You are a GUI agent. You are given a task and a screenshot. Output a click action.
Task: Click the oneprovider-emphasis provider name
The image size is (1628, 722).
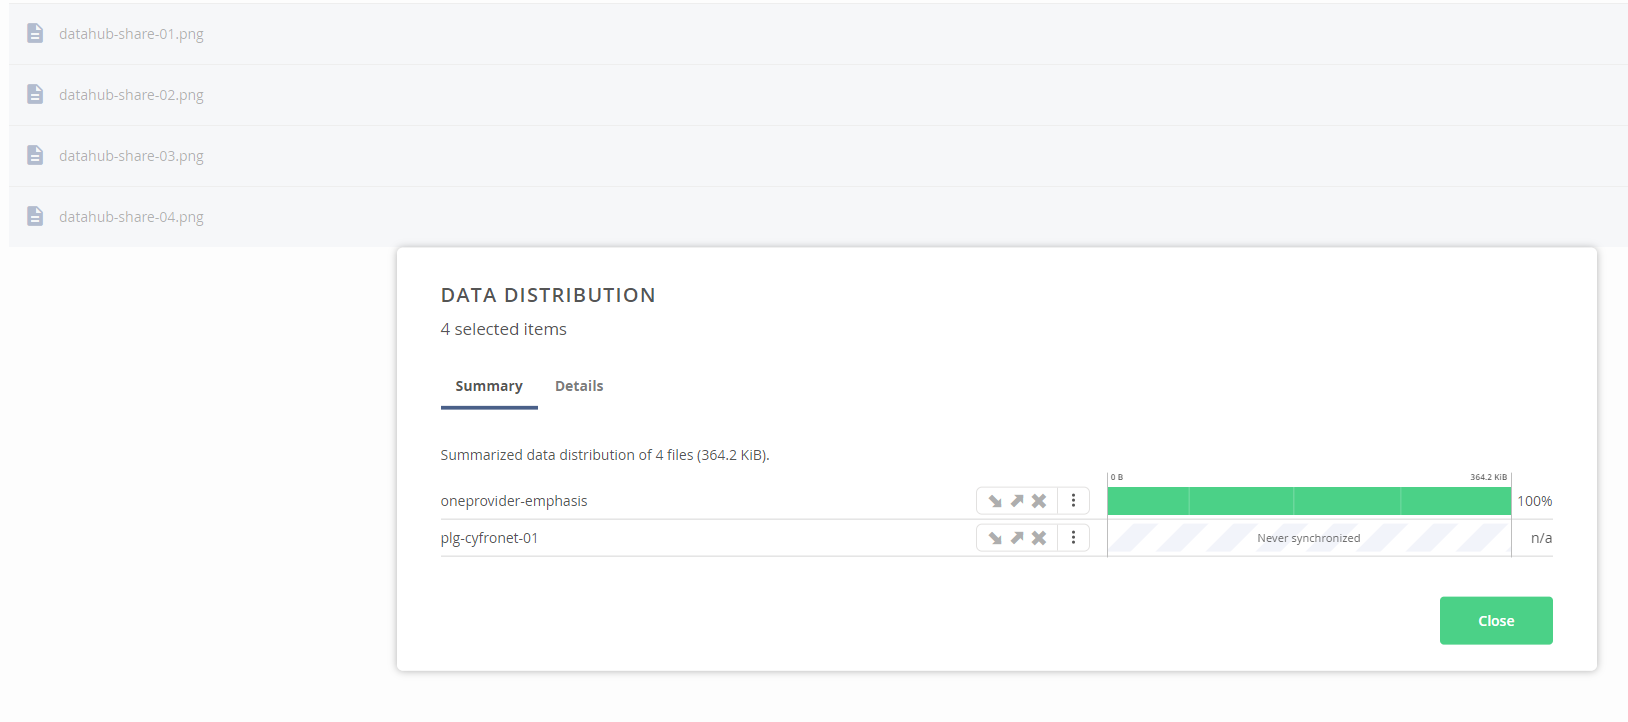point(514,501)
